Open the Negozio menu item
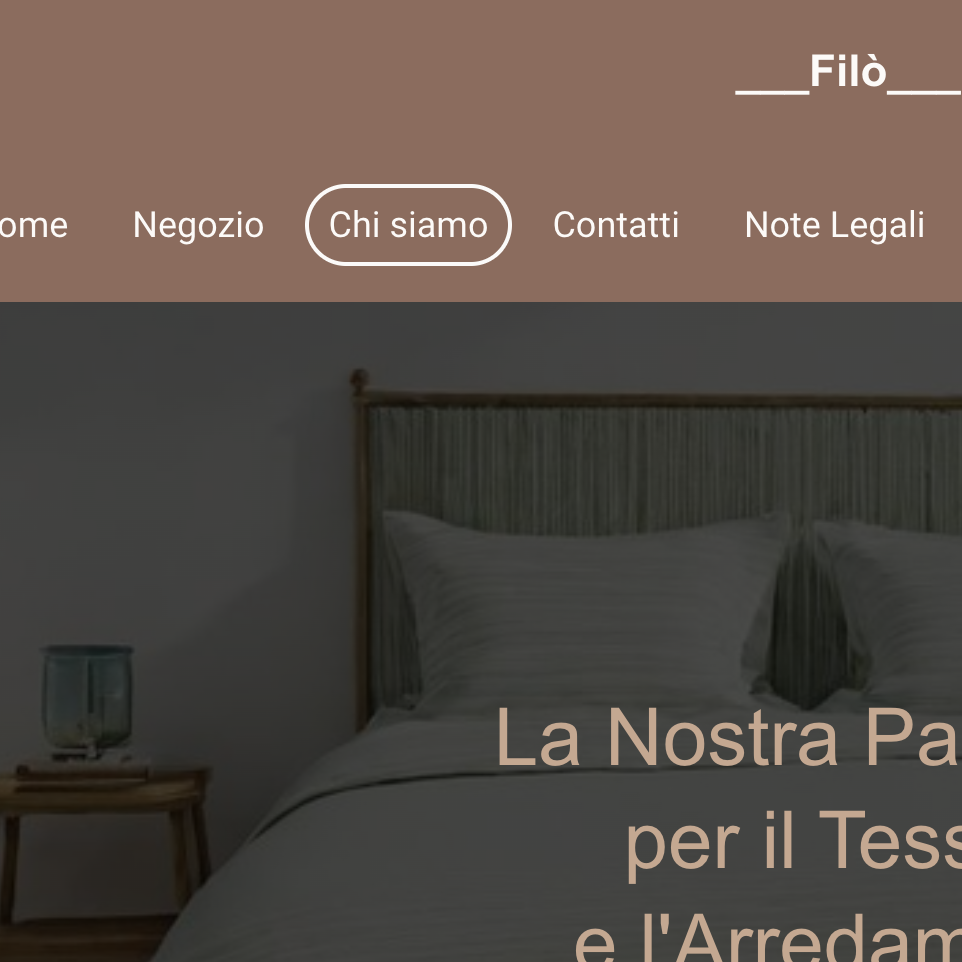This screenshot has width=962, height=962. (x=198, y=225)
